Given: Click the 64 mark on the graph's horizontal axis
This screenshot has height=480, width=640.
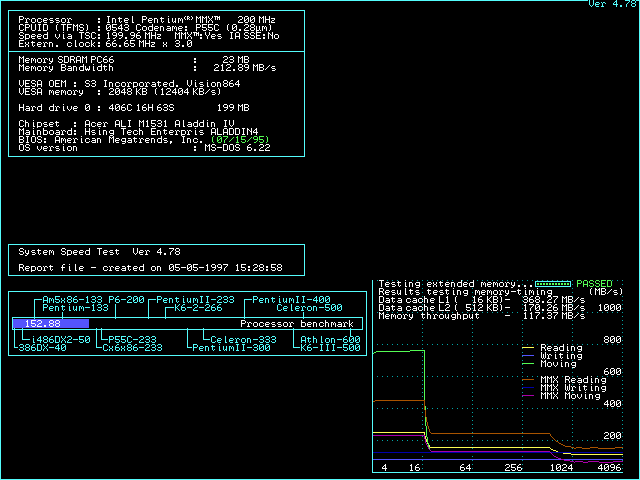Looking at the screenshot, I should [465, 468].
